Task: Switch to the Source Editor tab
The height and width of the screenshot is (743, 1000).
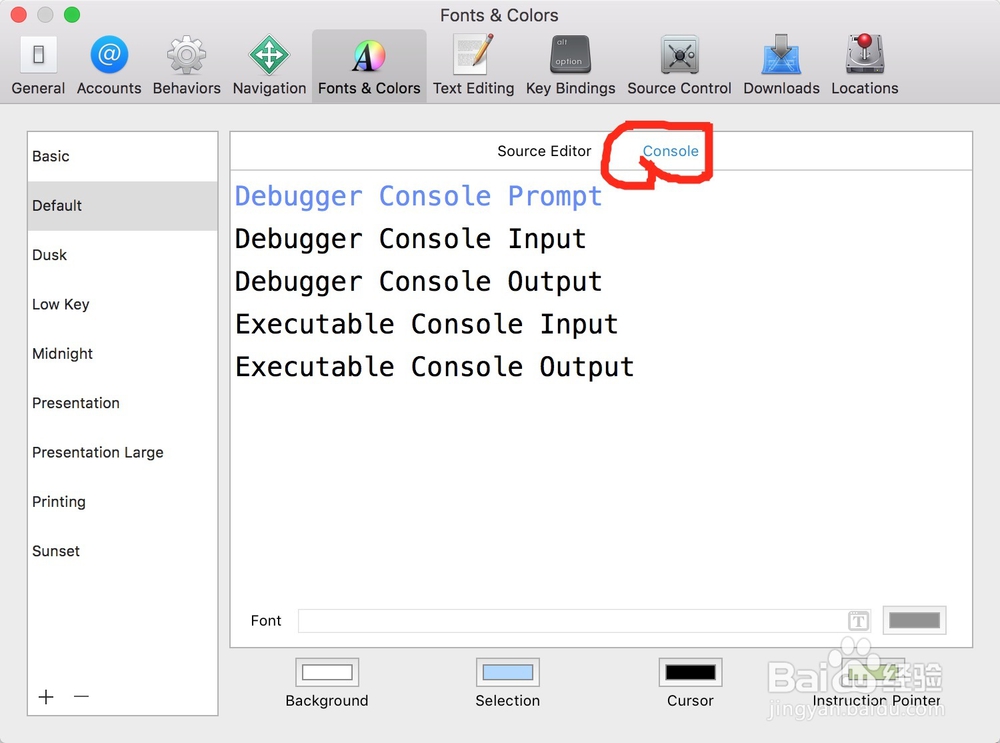Action: click(544, 151)
